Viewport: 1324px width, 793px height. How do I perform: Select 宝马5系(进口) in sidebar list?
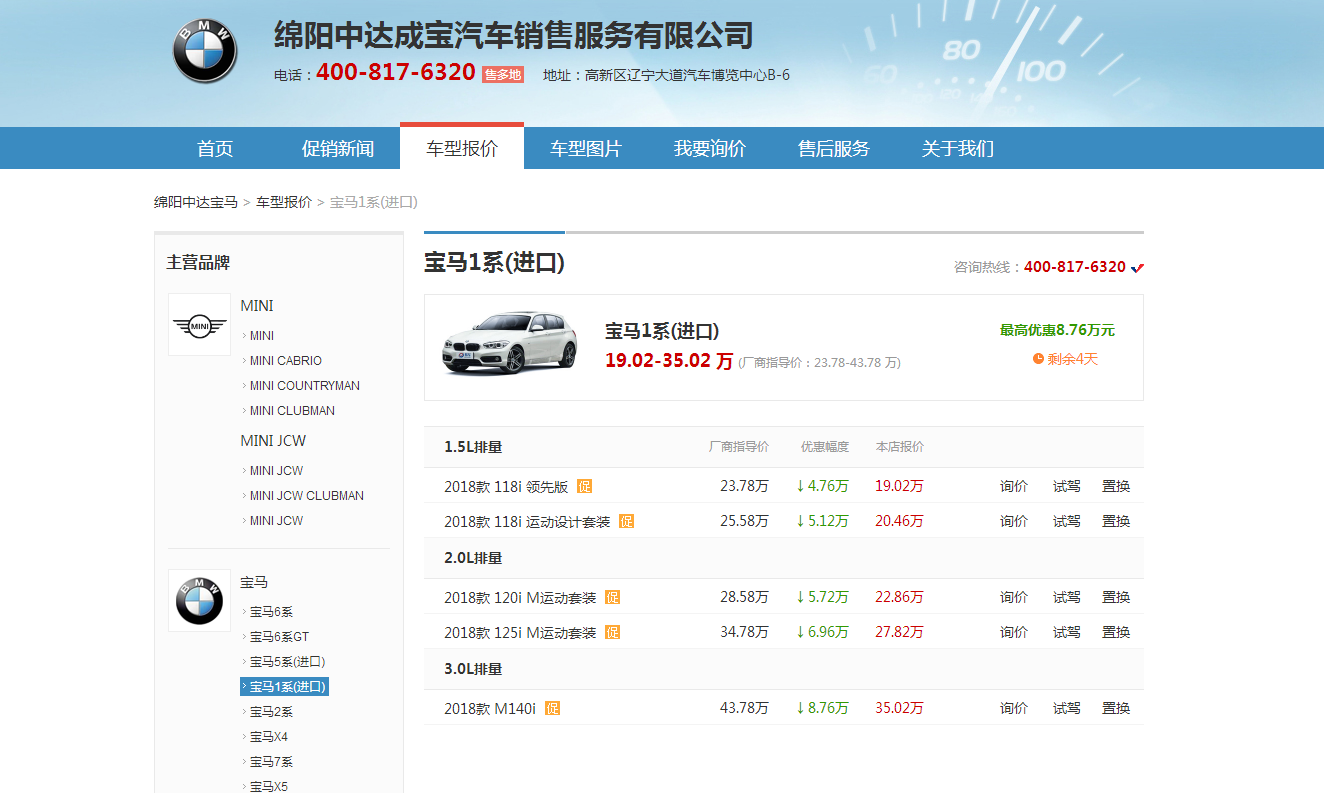[287, 662]
